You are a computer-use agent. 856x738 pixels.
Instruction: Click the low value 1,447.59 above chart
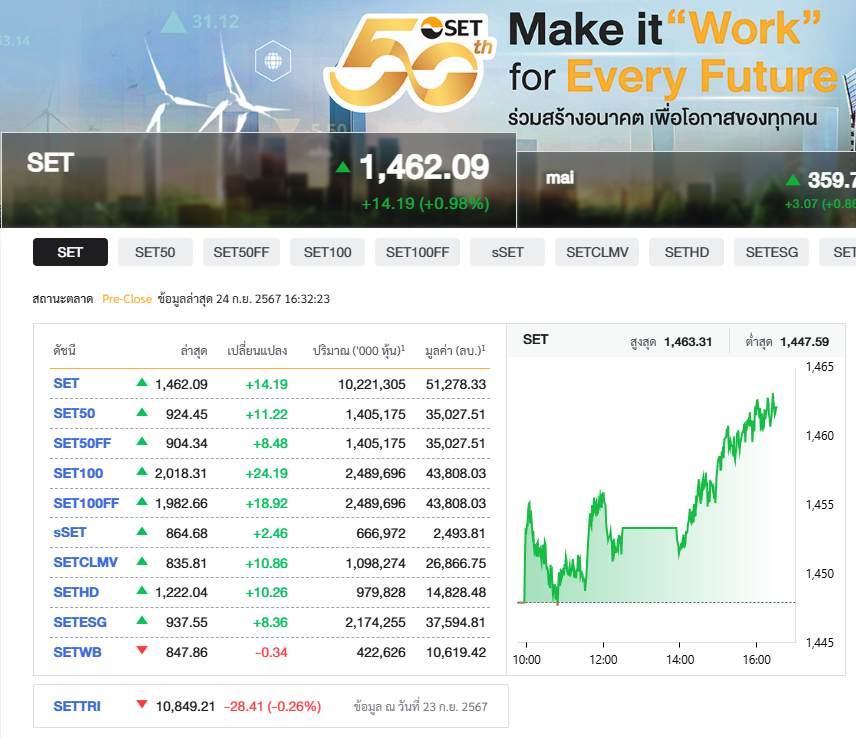coord(805,342)
